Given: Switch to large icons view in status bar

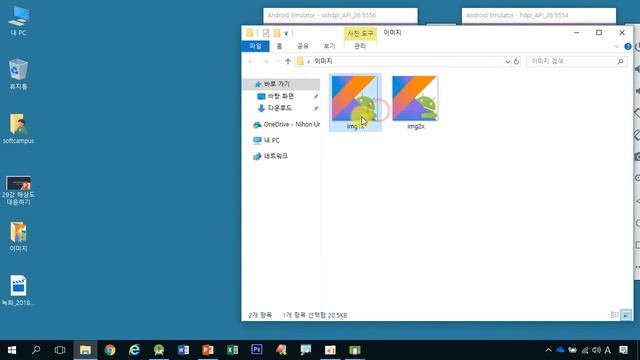Looking at the screenshot, I should click(x=626, y=315).
